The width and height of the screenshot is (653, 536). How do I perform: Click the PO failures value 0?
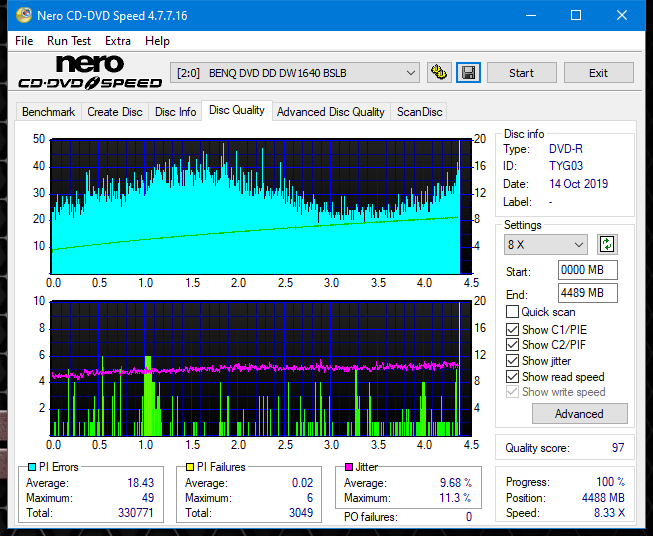[469, 517]
